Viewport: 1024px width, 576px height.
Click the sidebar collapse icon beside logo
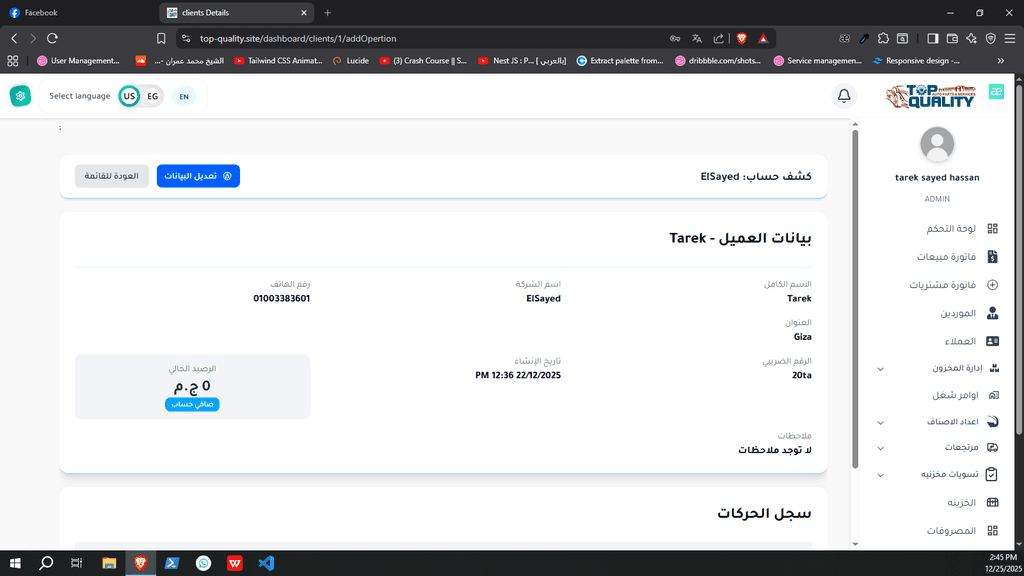[x=996, y=91]
